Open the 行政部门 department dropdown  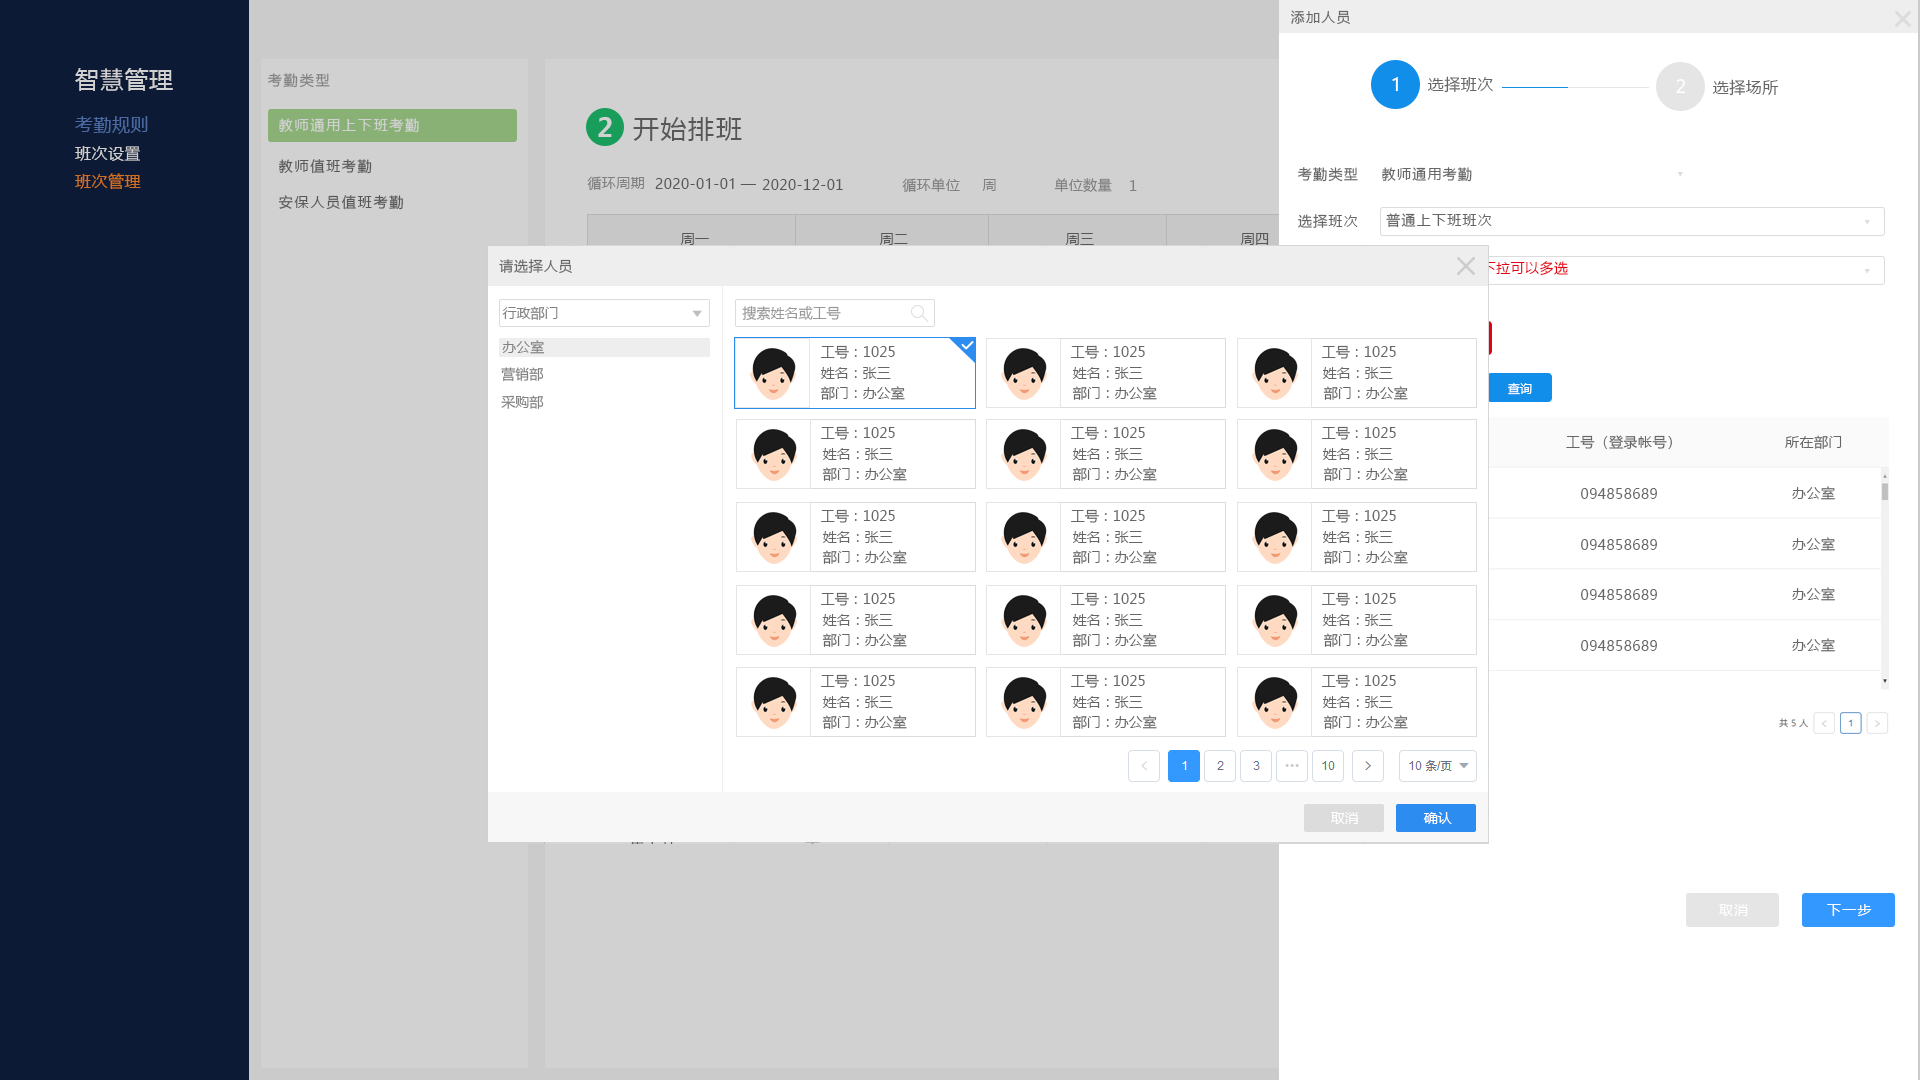(x=604, y=313)
